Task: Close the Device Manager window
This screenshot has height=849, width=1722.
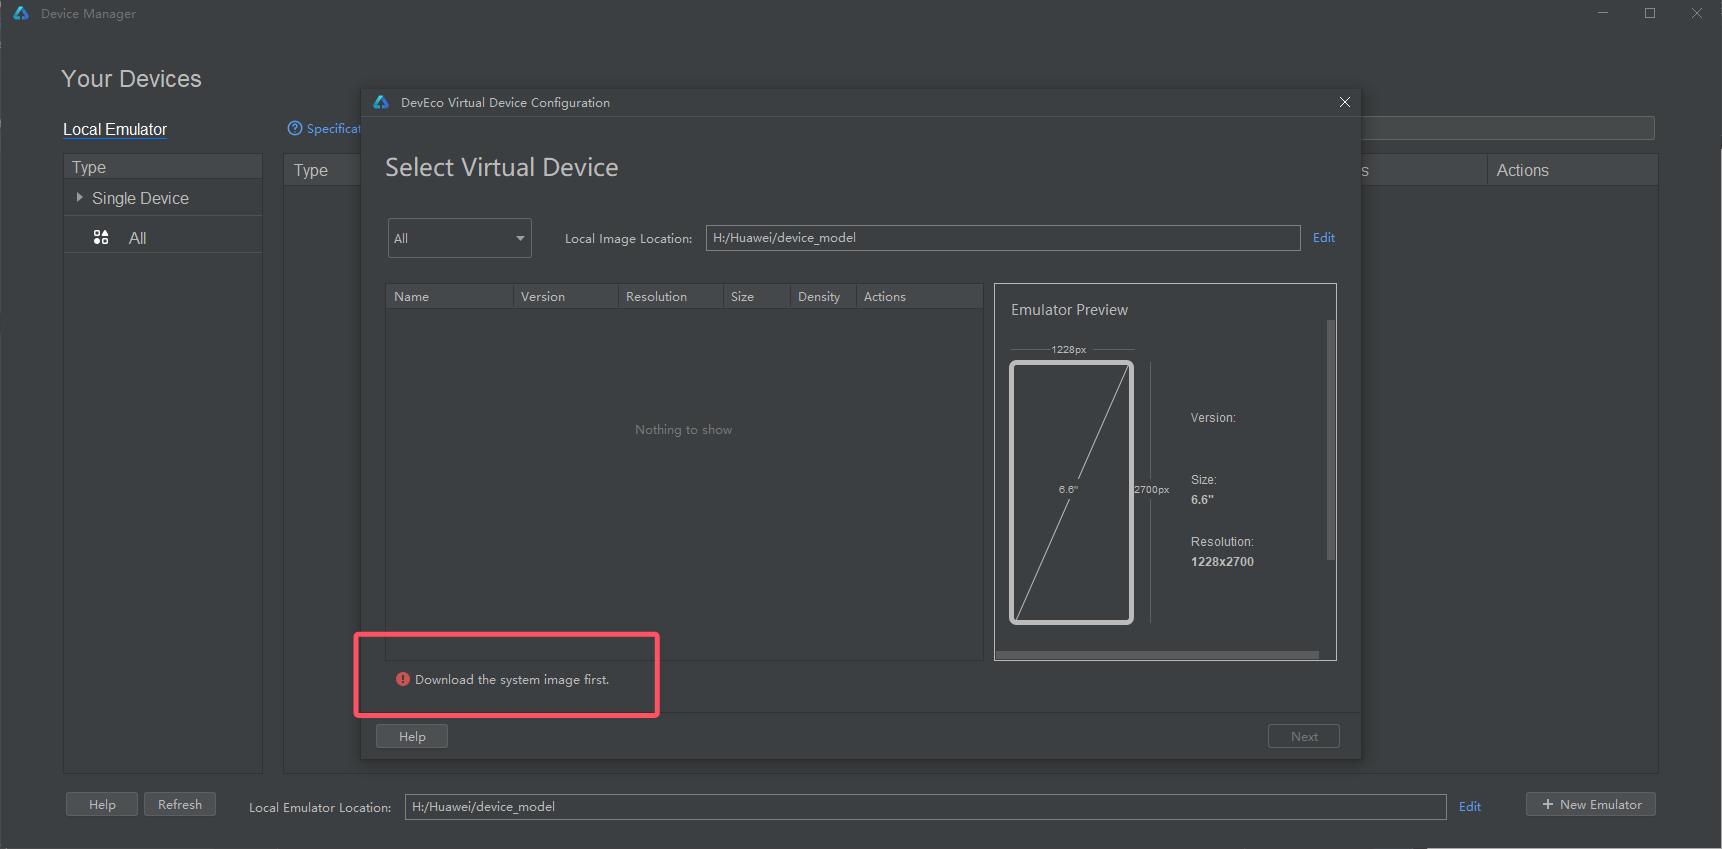Action: point(1697,13)
